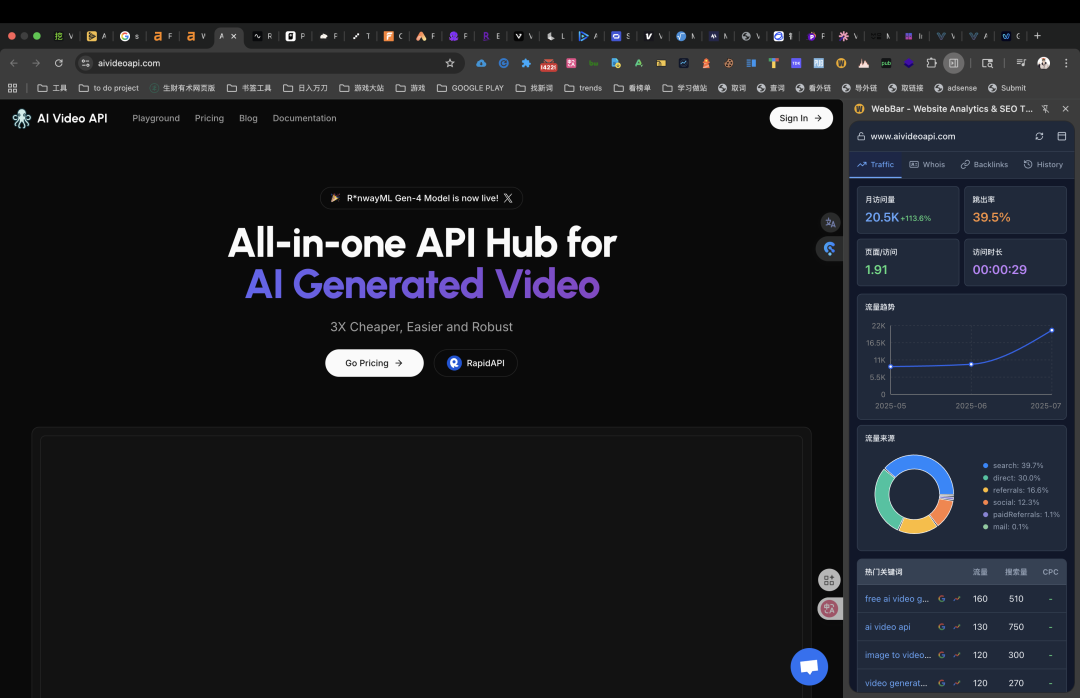Screen dimensions: 1080x698
Task: Open the bookmarks apps grid icon
Action: pos(12,88)
